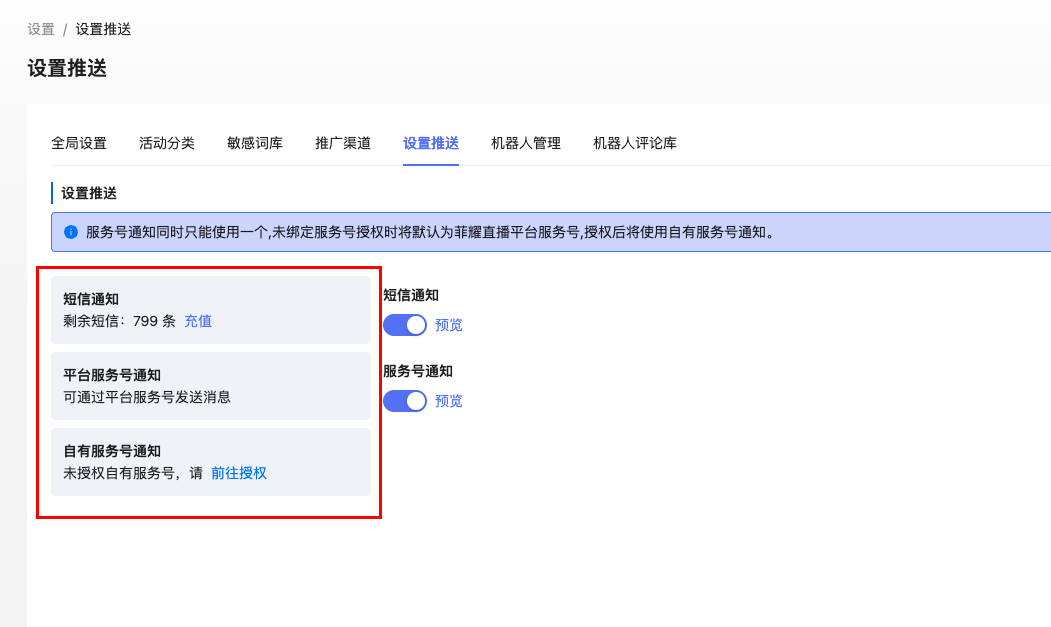1051x627 pixels.
Task: Click the info icon in the notice banner
Action: (x=71, y=232)
